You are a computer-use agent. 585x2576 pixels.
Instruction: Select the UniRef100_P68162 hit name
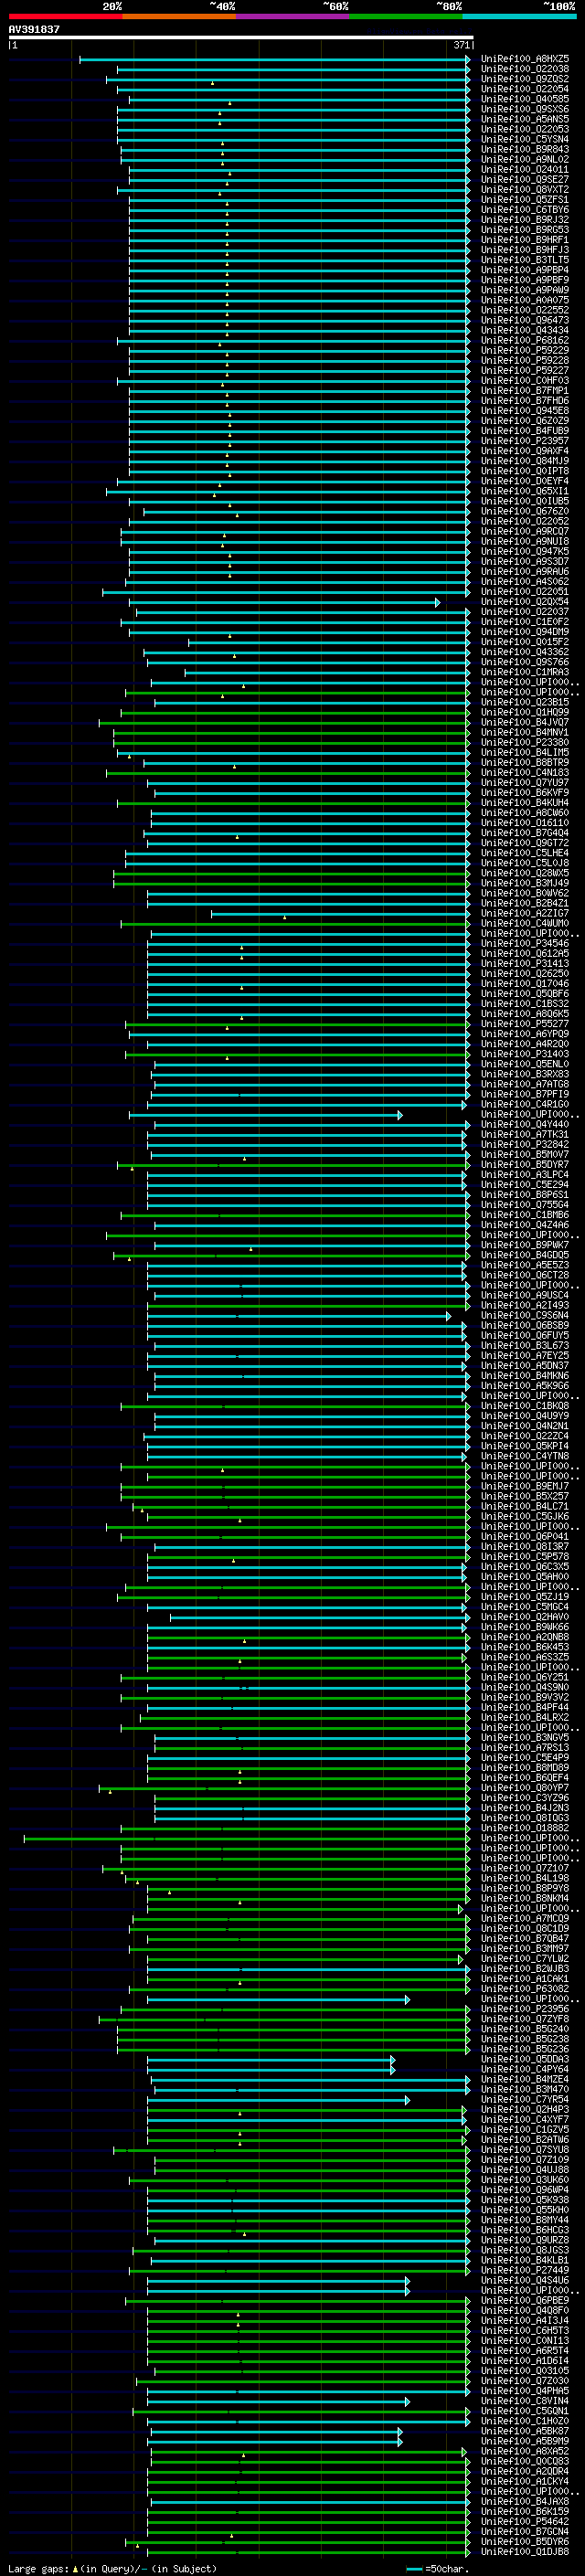pyautogui.click(x=525, y=340)
